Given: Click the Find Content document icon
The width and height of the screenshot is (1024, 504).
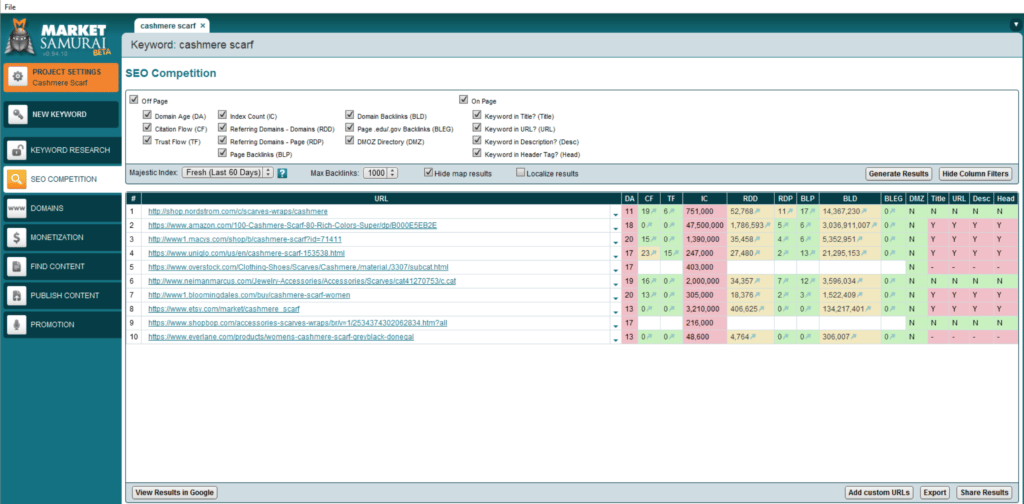Looking at the screenshot, I should [18, 266].
